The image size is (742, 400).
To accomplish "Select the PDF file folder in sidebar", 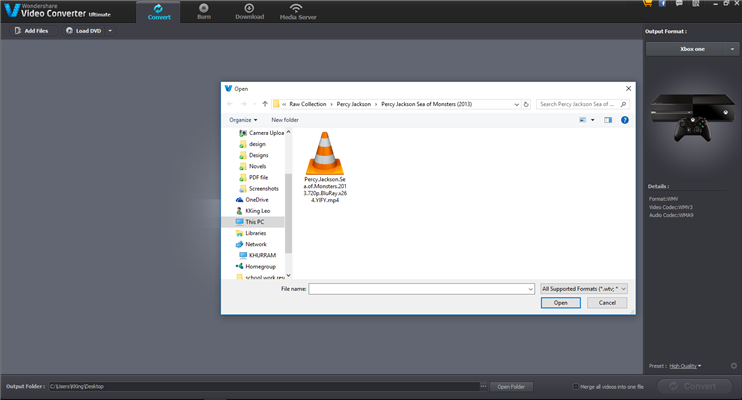I will point(254,178).
